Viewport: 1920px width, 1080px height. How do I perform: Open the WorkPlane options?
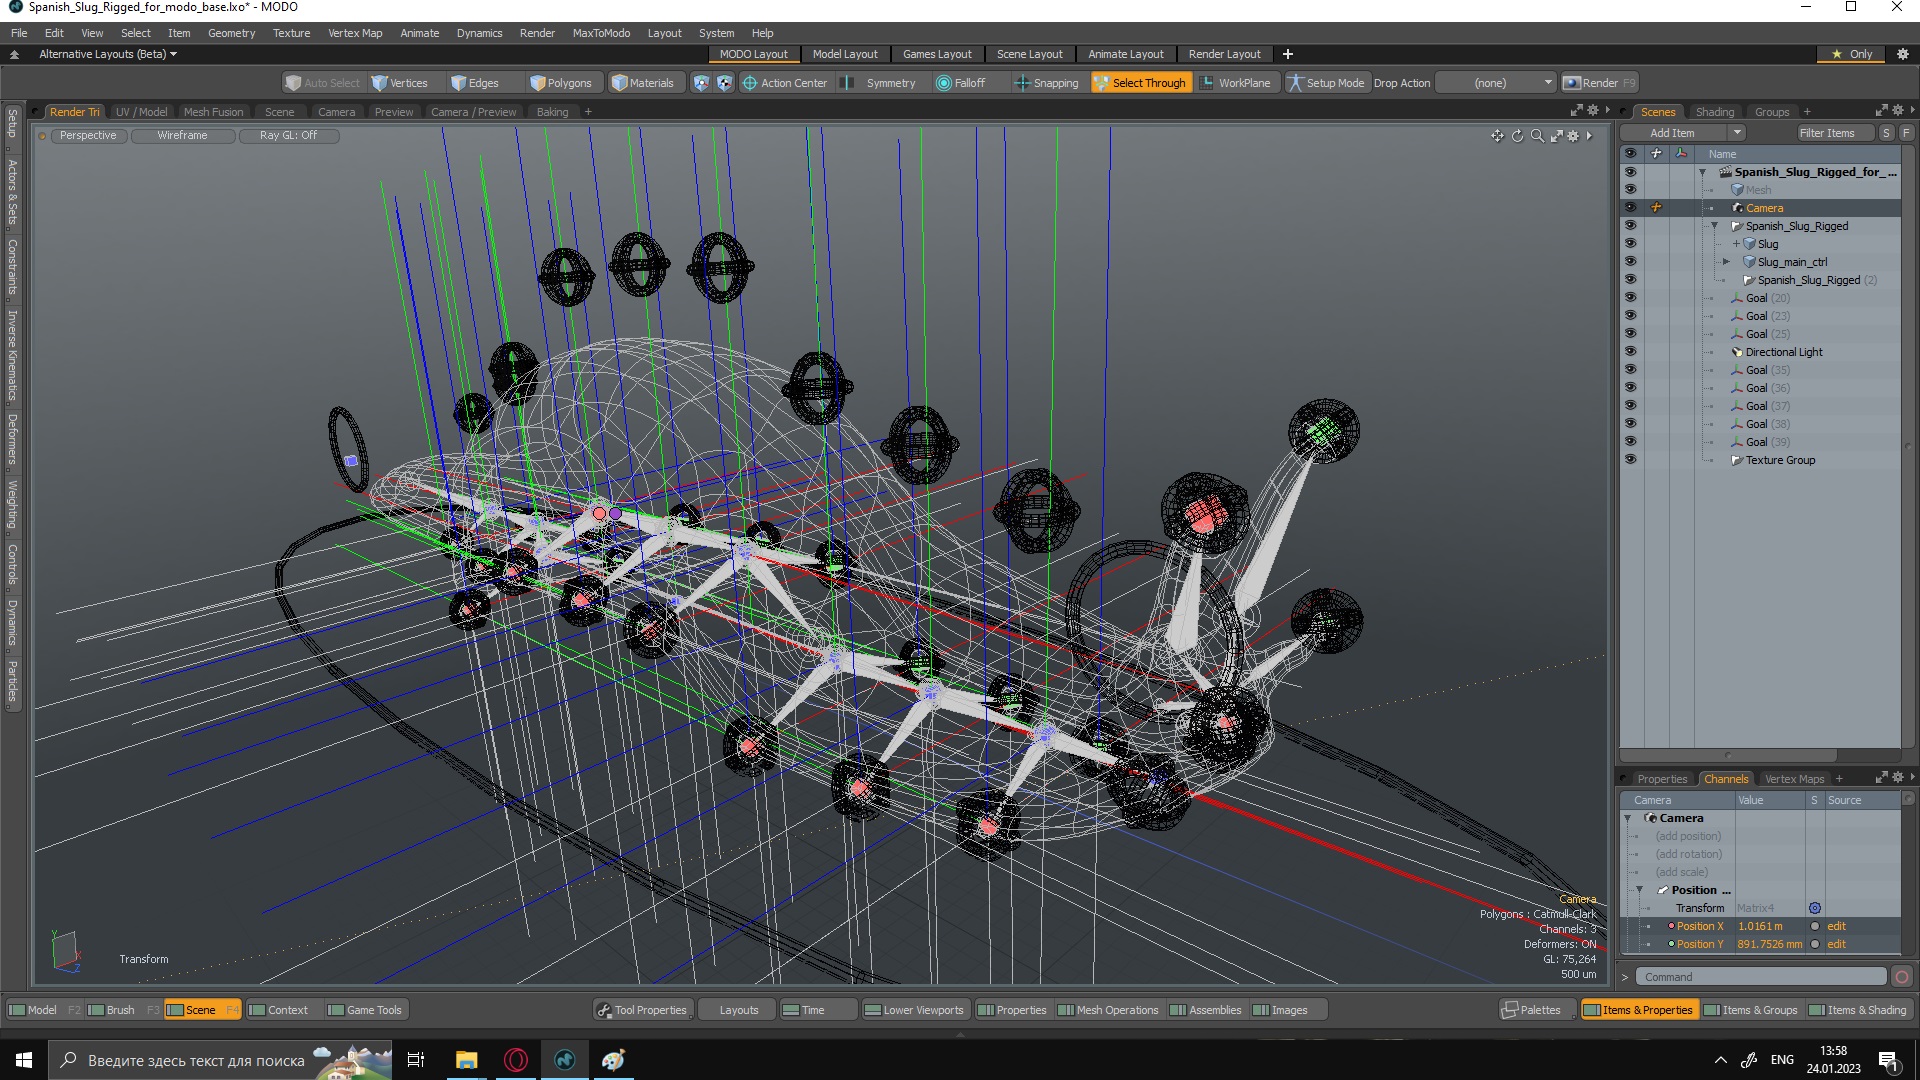click(x=1235, y=83)
